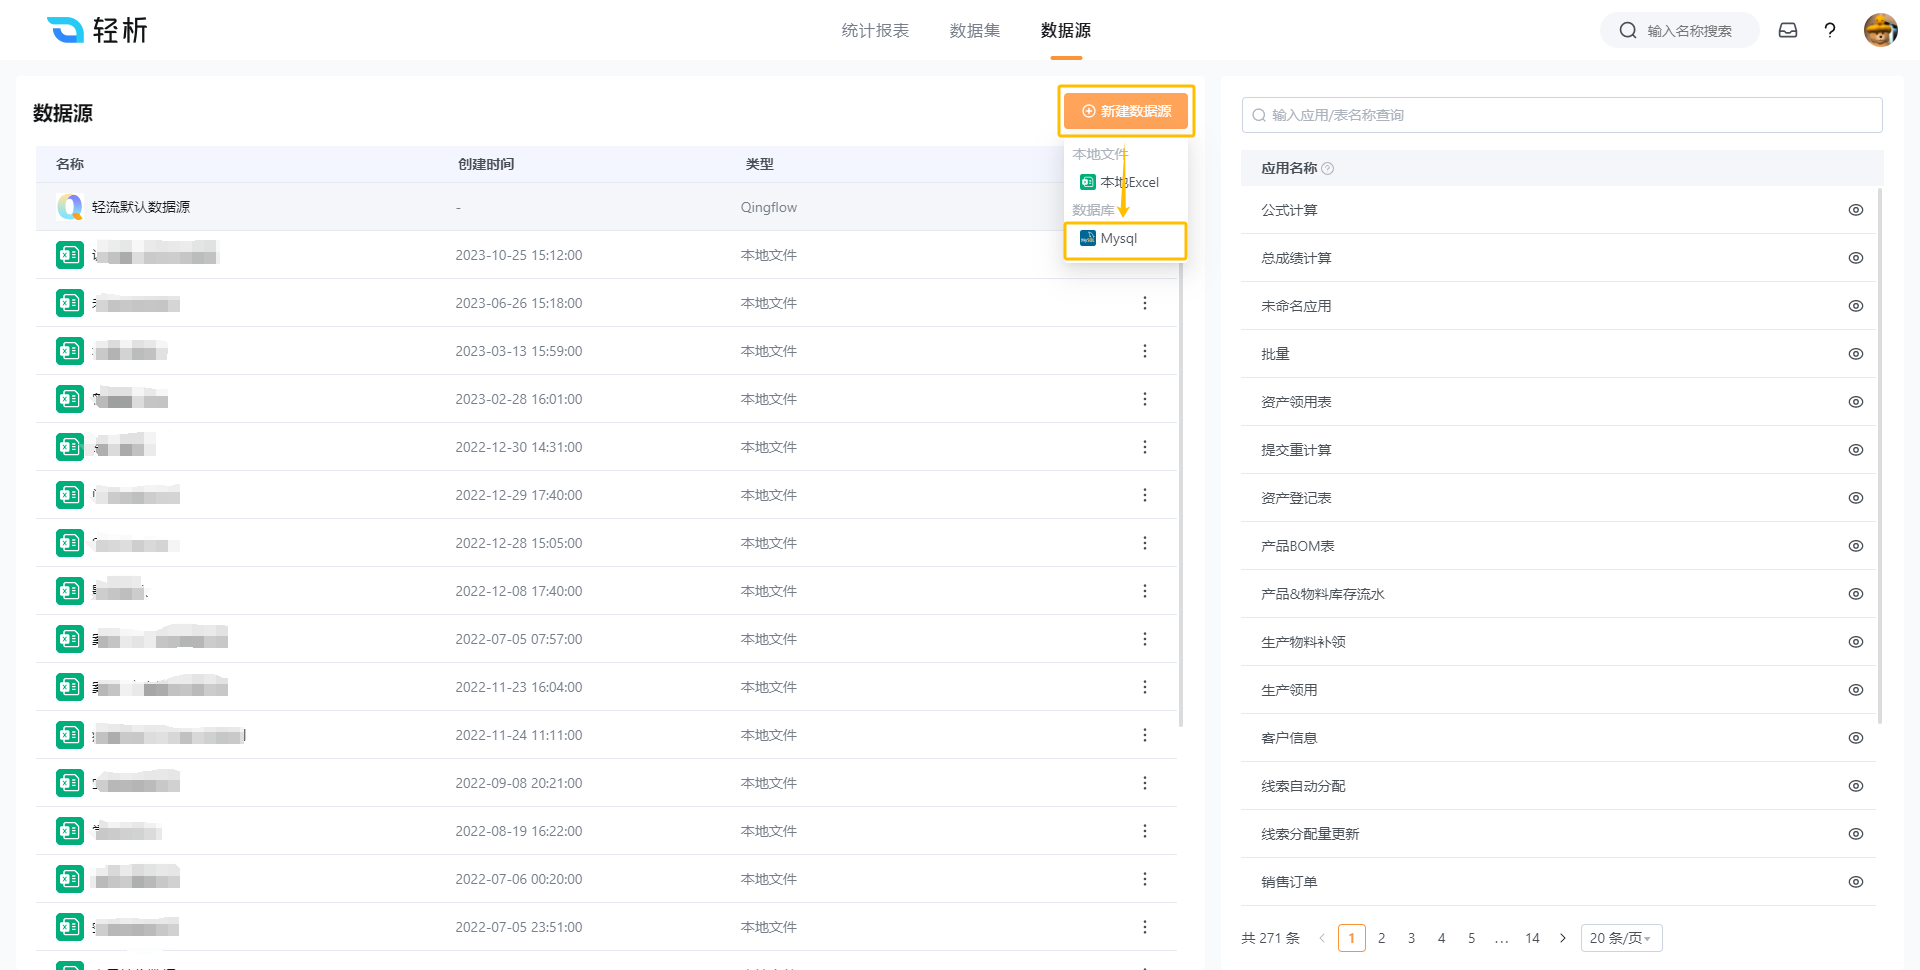
Task: Go to page 3 of the app list
Action: 1411,938
